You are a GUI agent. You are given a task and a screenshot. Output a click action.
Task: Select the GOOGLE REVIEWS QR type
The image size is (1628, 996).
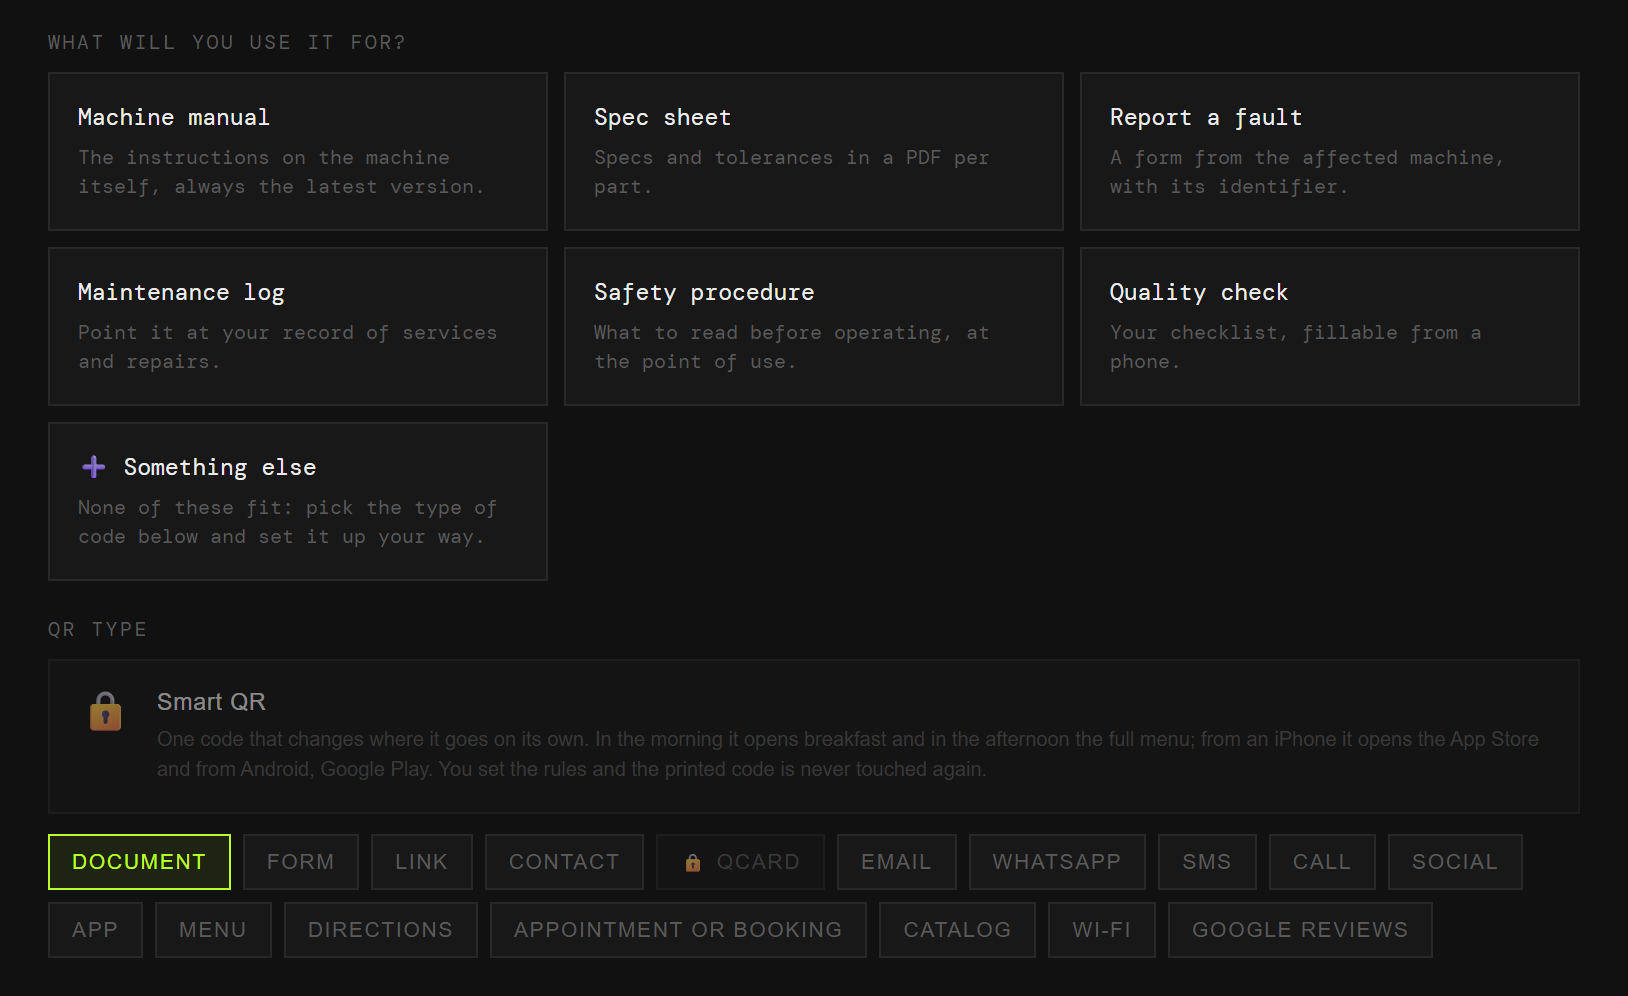[x=1300, y=930]
